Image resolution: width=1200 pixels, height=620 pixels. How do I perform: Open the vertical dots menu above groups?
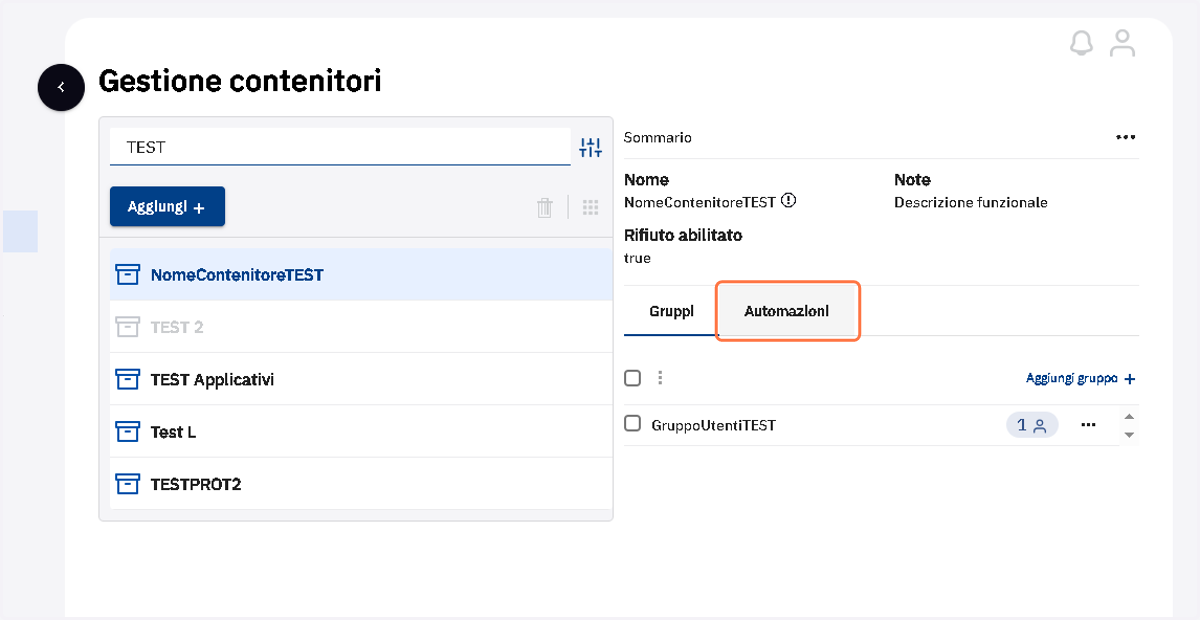659,378
